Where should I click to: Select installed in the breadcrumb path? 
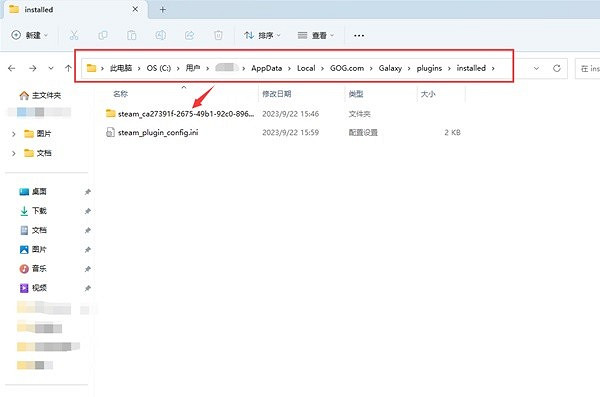click(x=471, y=68)
